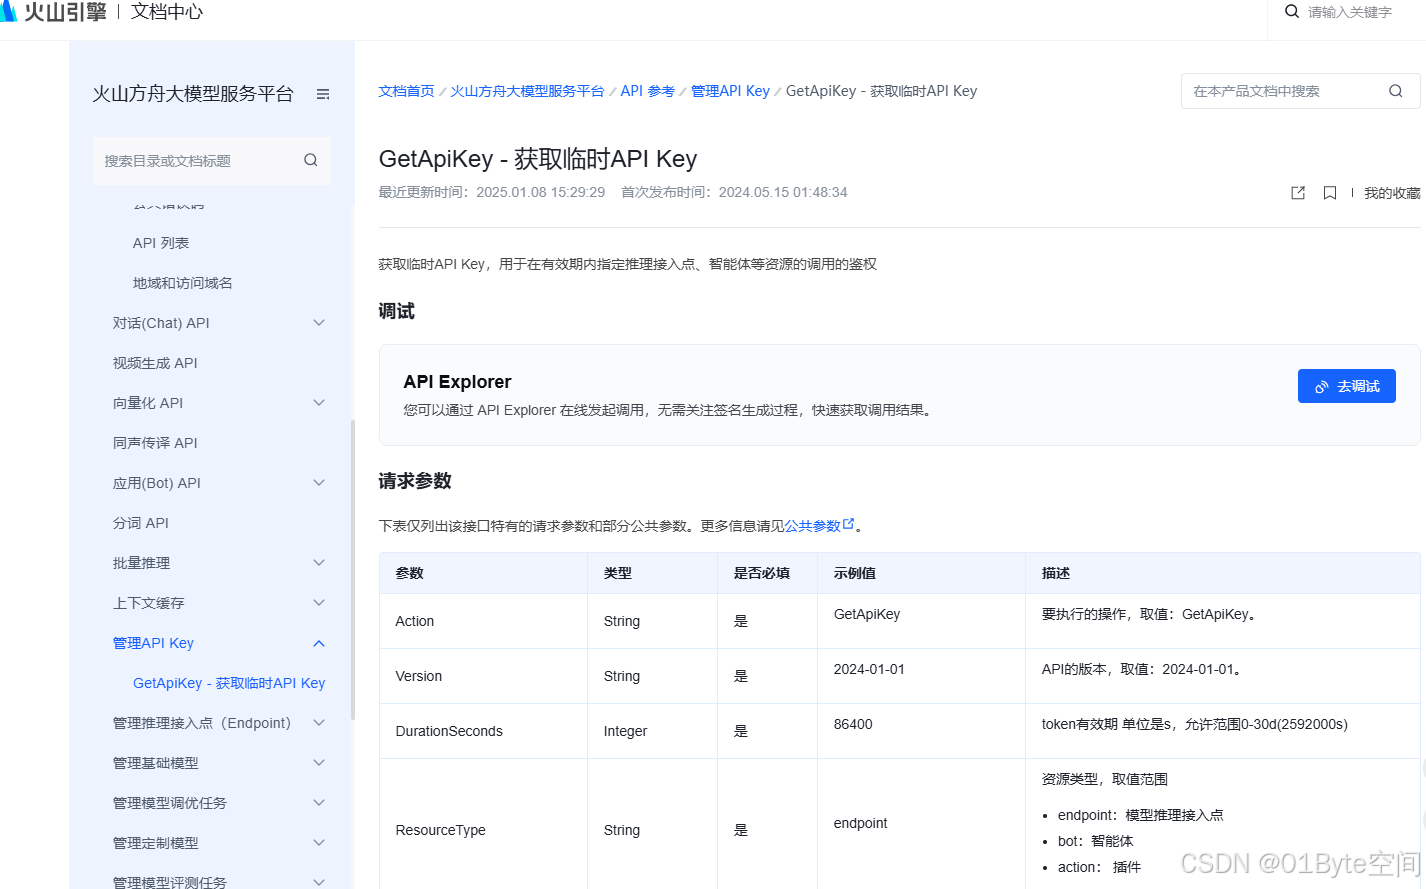Click the endpoint example value cell
Viewport: 1426px width, 889px height.
click(x=921, y=823)
